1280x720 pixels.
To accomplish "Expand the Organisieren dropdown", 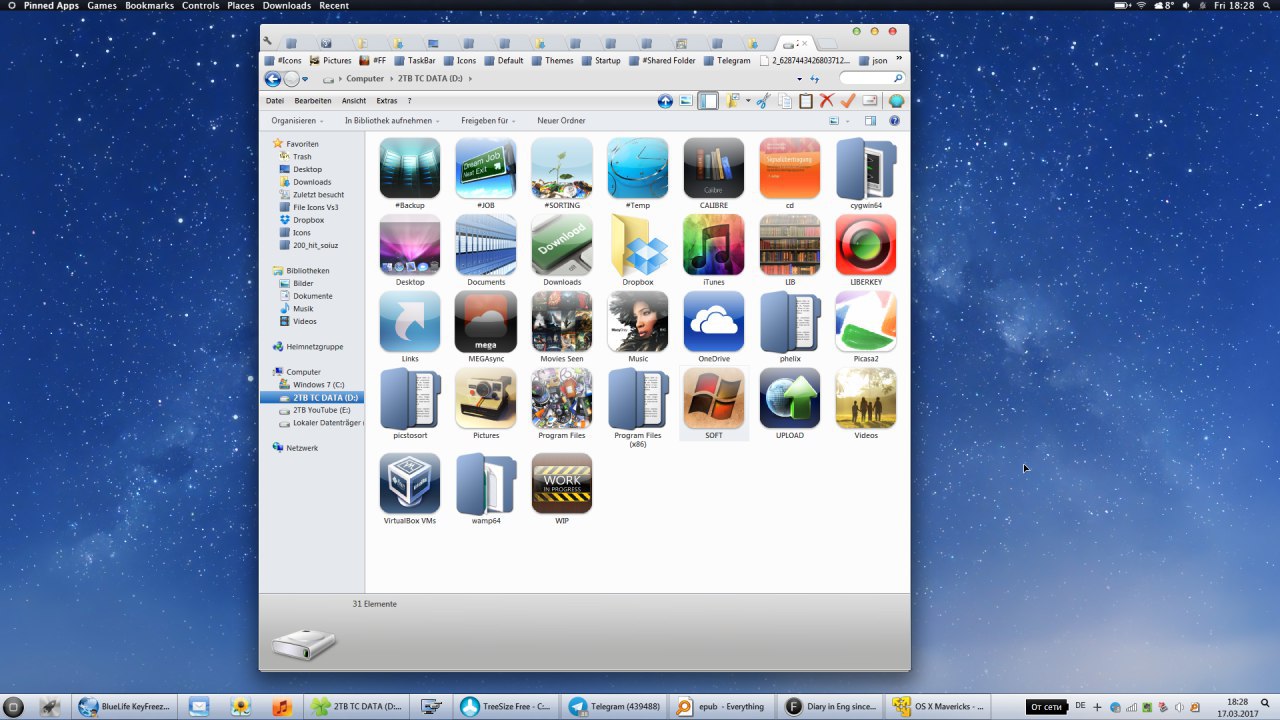I will tap(297, 121).
